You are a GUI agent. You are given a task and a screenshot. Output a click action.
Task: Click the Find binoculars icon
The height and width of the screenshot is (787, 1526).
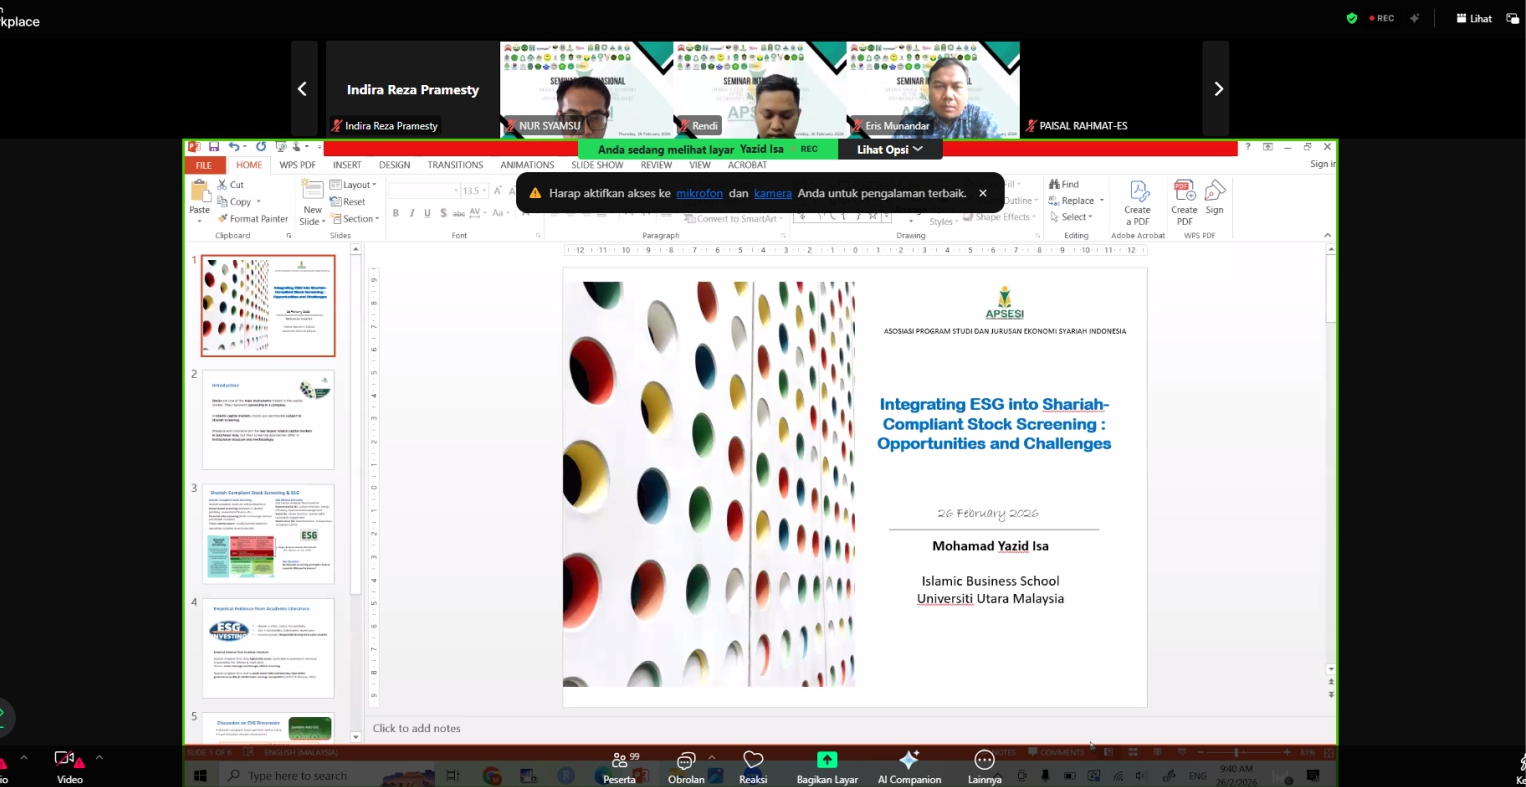pos(1054,185)
